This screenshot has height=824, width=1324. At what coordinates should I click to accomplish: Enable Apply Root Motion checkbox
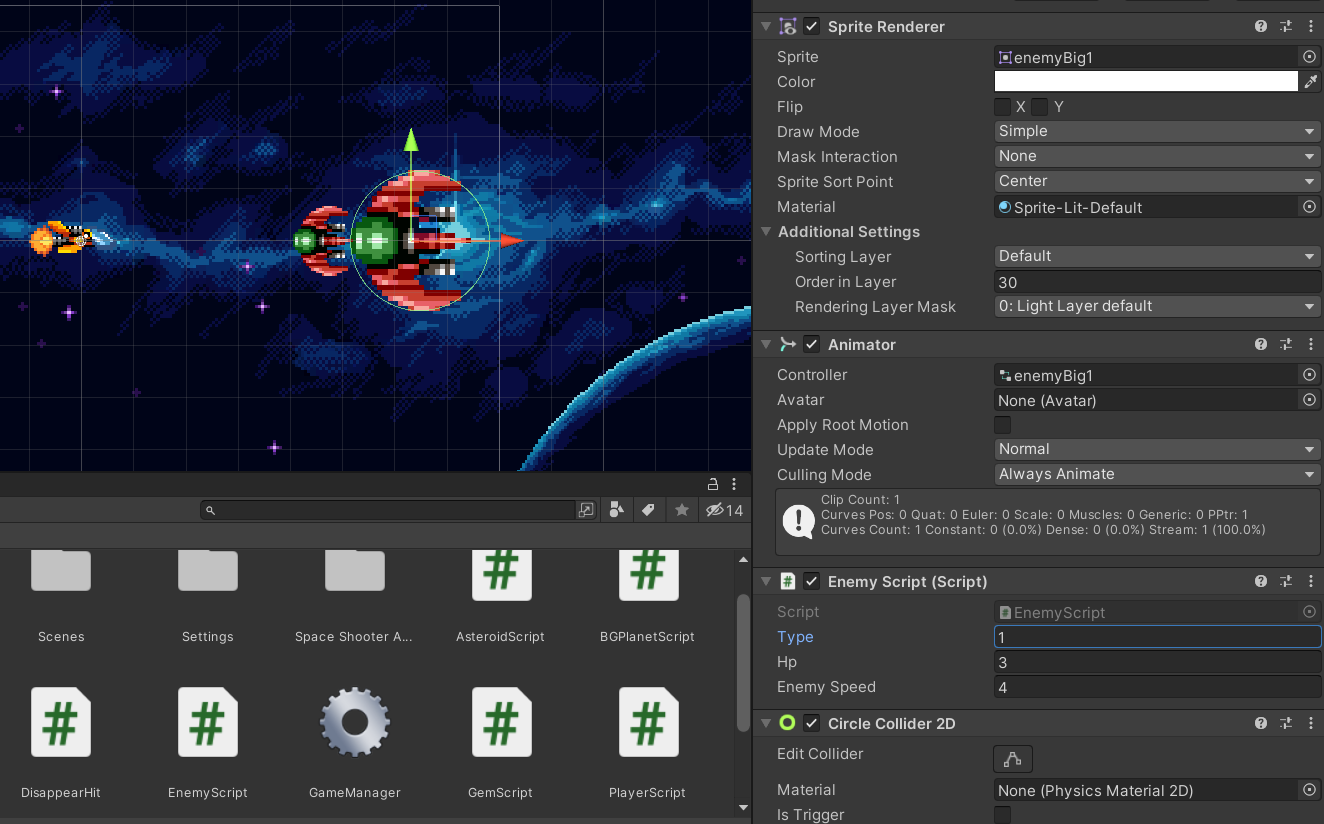[x=1002, y=425]
